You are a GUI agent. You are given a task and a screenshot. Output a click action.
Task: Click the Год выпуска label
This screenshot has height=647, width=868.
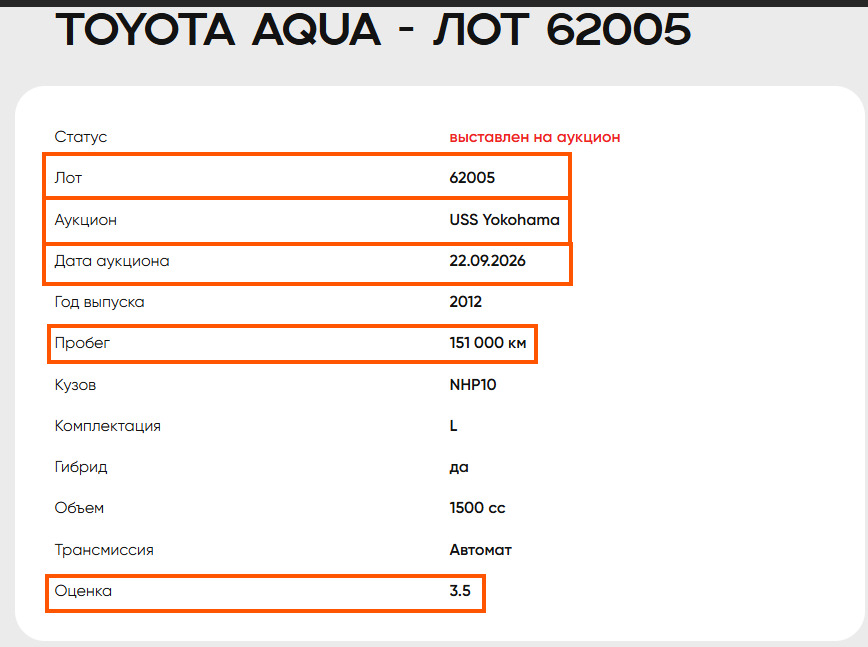tap(100, 302)
